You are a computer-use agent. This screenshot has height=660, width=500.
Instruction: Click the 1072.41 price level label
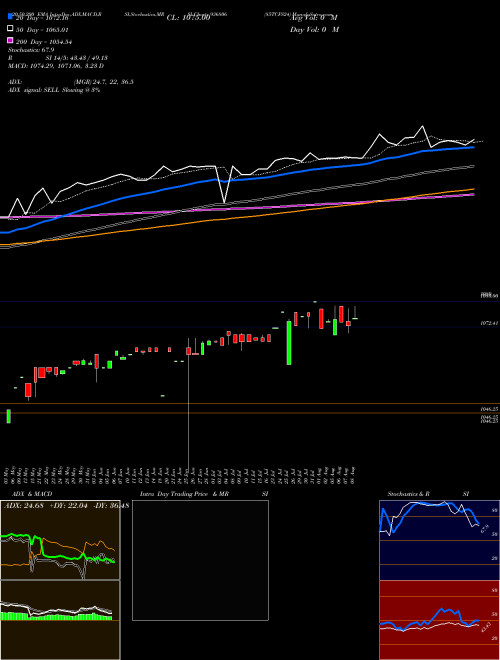click(490, 323)
